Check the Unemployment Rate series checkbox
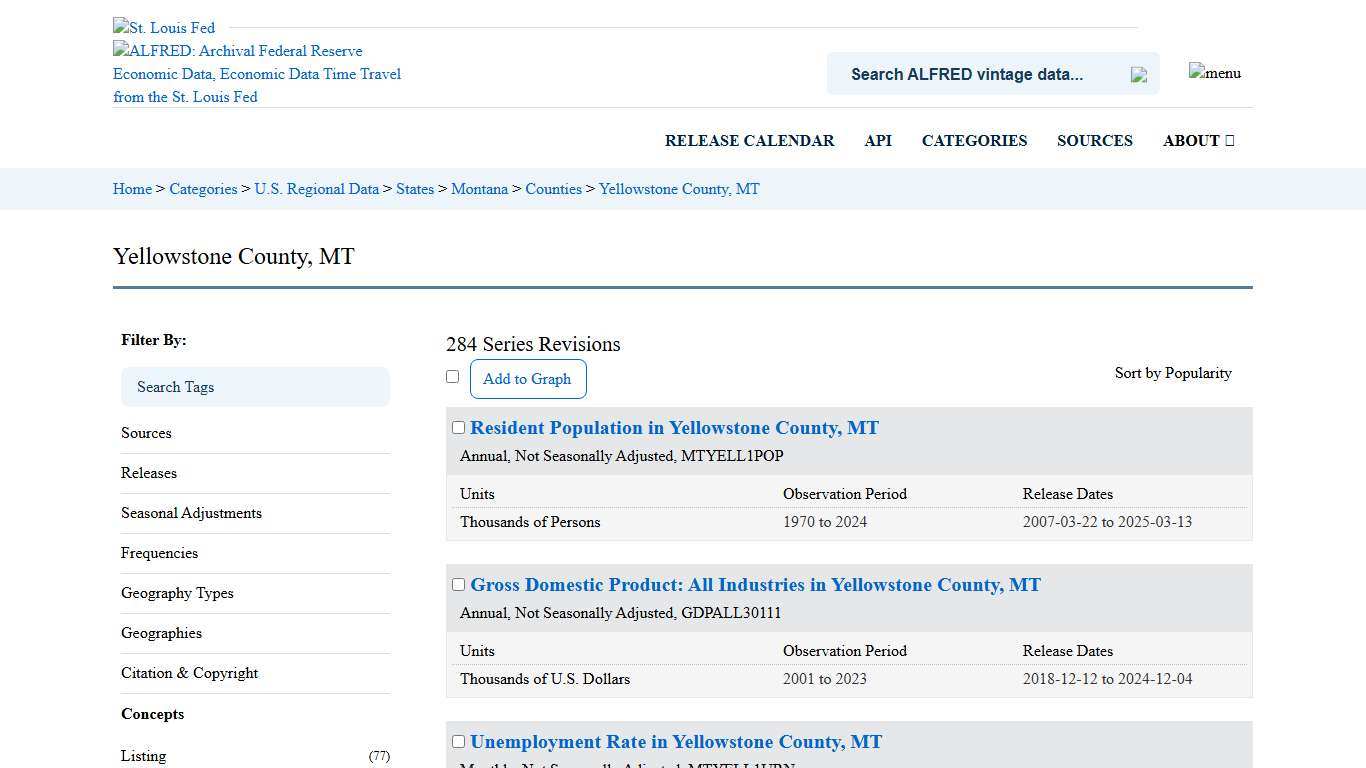The height and width of the screenshot is (768, 1366). 458,741
